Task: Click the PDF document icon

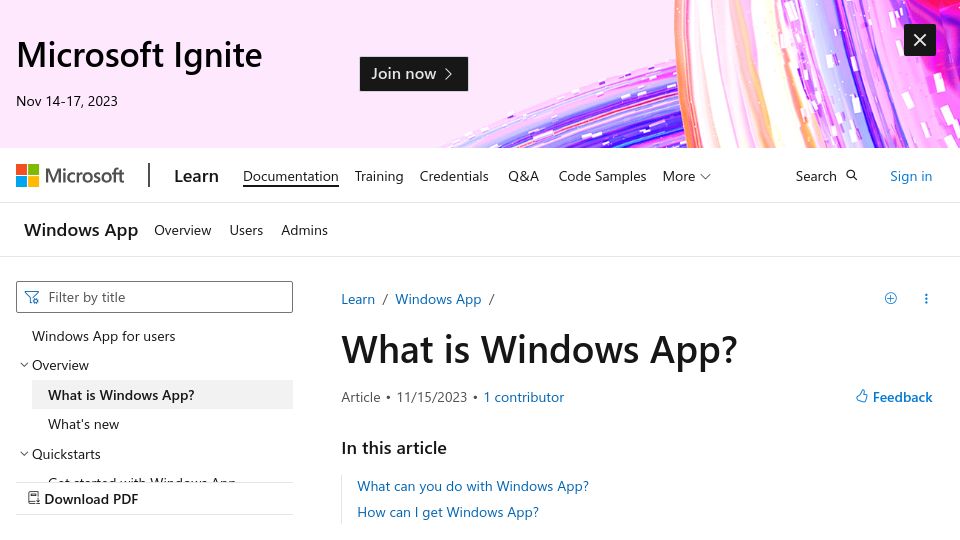Action: pyautogui.click(x=34, y=498)
